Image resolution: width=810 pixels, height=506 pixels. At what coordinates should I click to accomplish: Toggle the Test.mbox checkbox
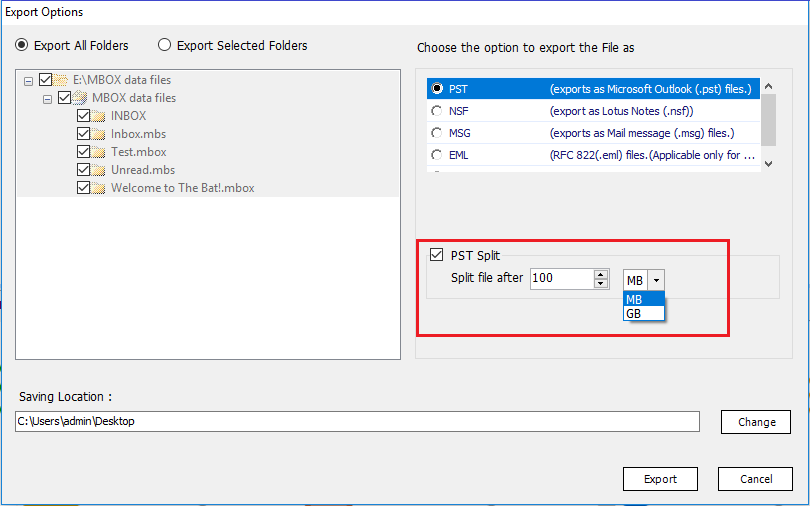coord(83,151)
